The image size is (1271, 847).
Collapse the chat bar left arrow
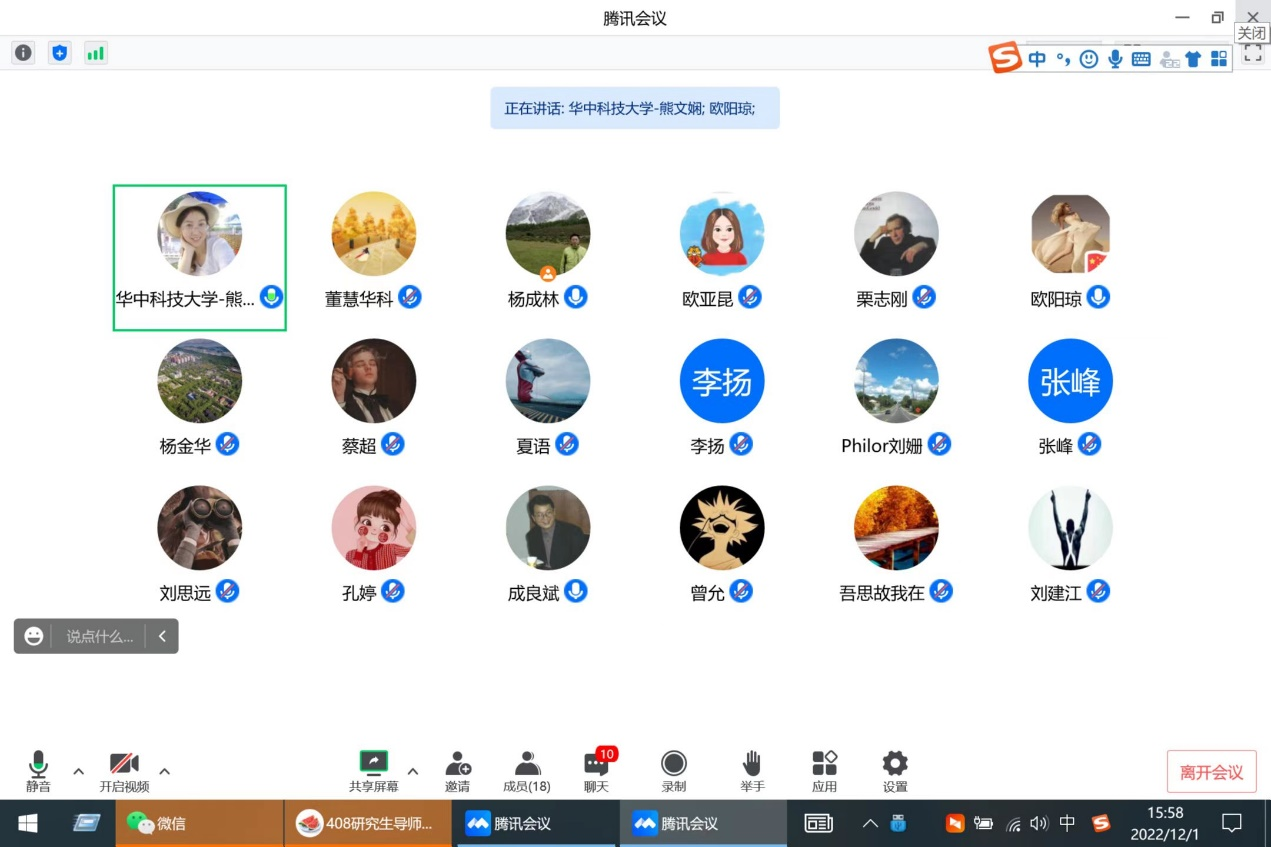coord(162,636)
